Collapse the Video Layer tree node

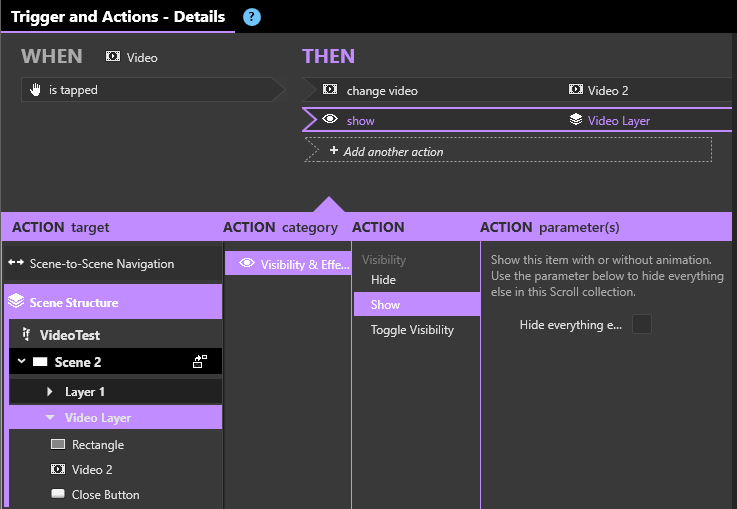click(50, 417)
